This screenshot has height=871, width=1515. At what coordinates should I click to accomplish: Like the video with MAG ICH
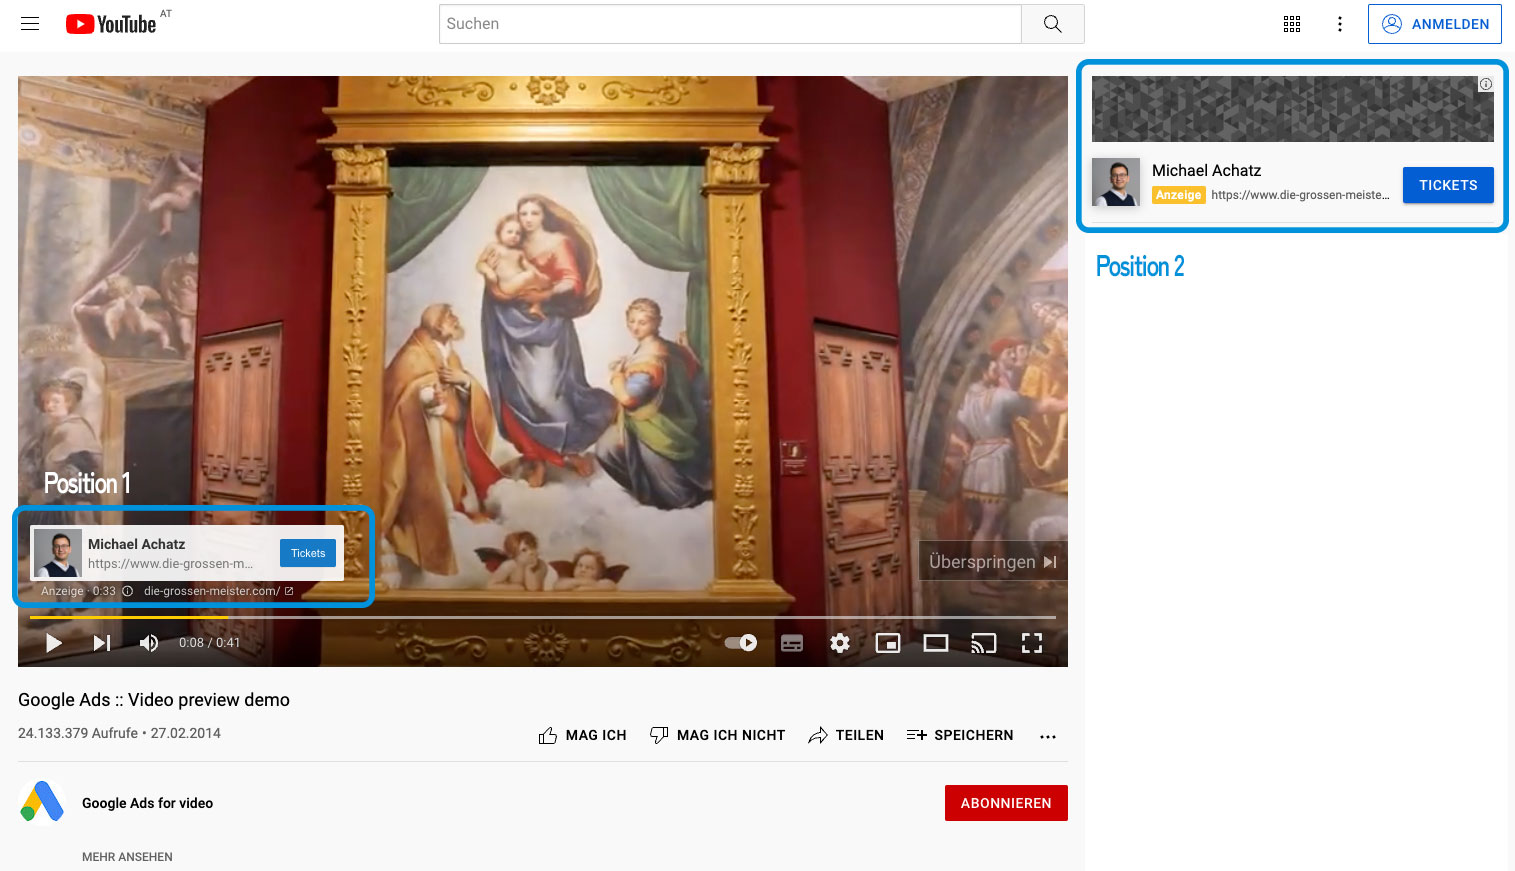582,735
